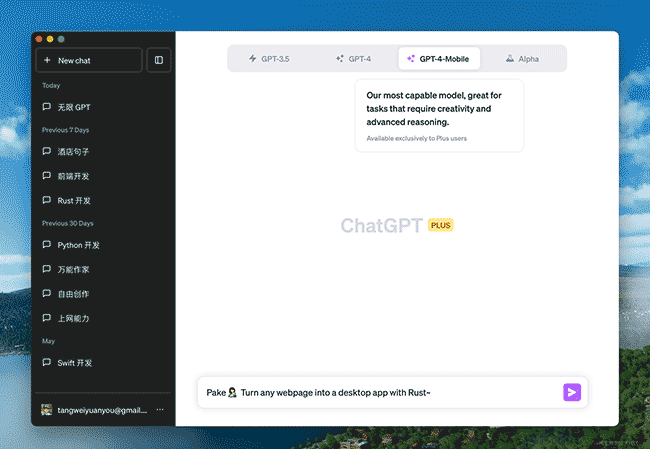Viewport: 650px width, 449px height.
Task: Click the yellow PLUS badge
Action: pos(440,225)
